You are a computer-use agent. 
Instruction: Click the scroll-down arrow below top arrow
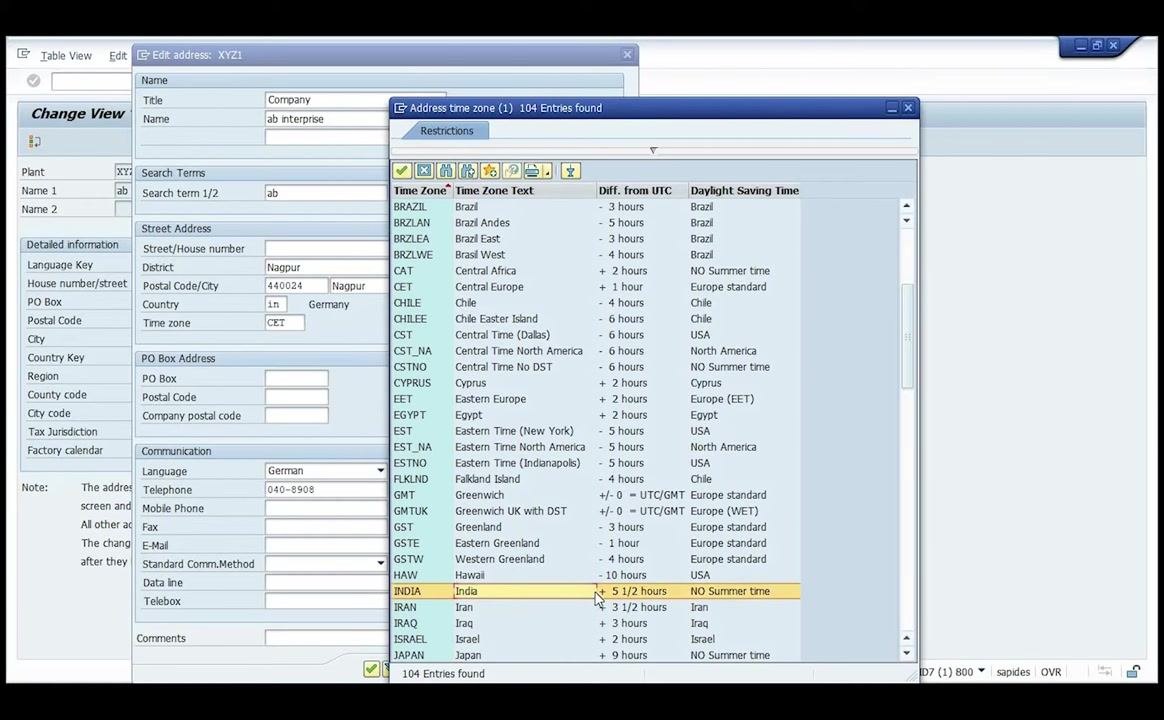906,220
